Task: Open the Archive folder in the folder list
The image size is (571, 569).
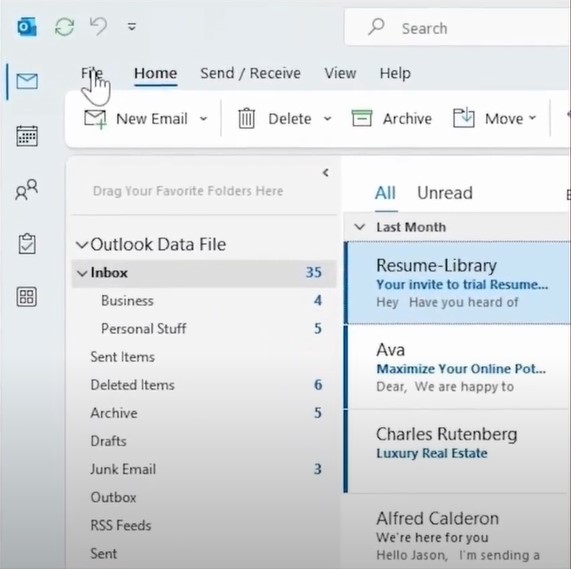Action: point(204,413)
